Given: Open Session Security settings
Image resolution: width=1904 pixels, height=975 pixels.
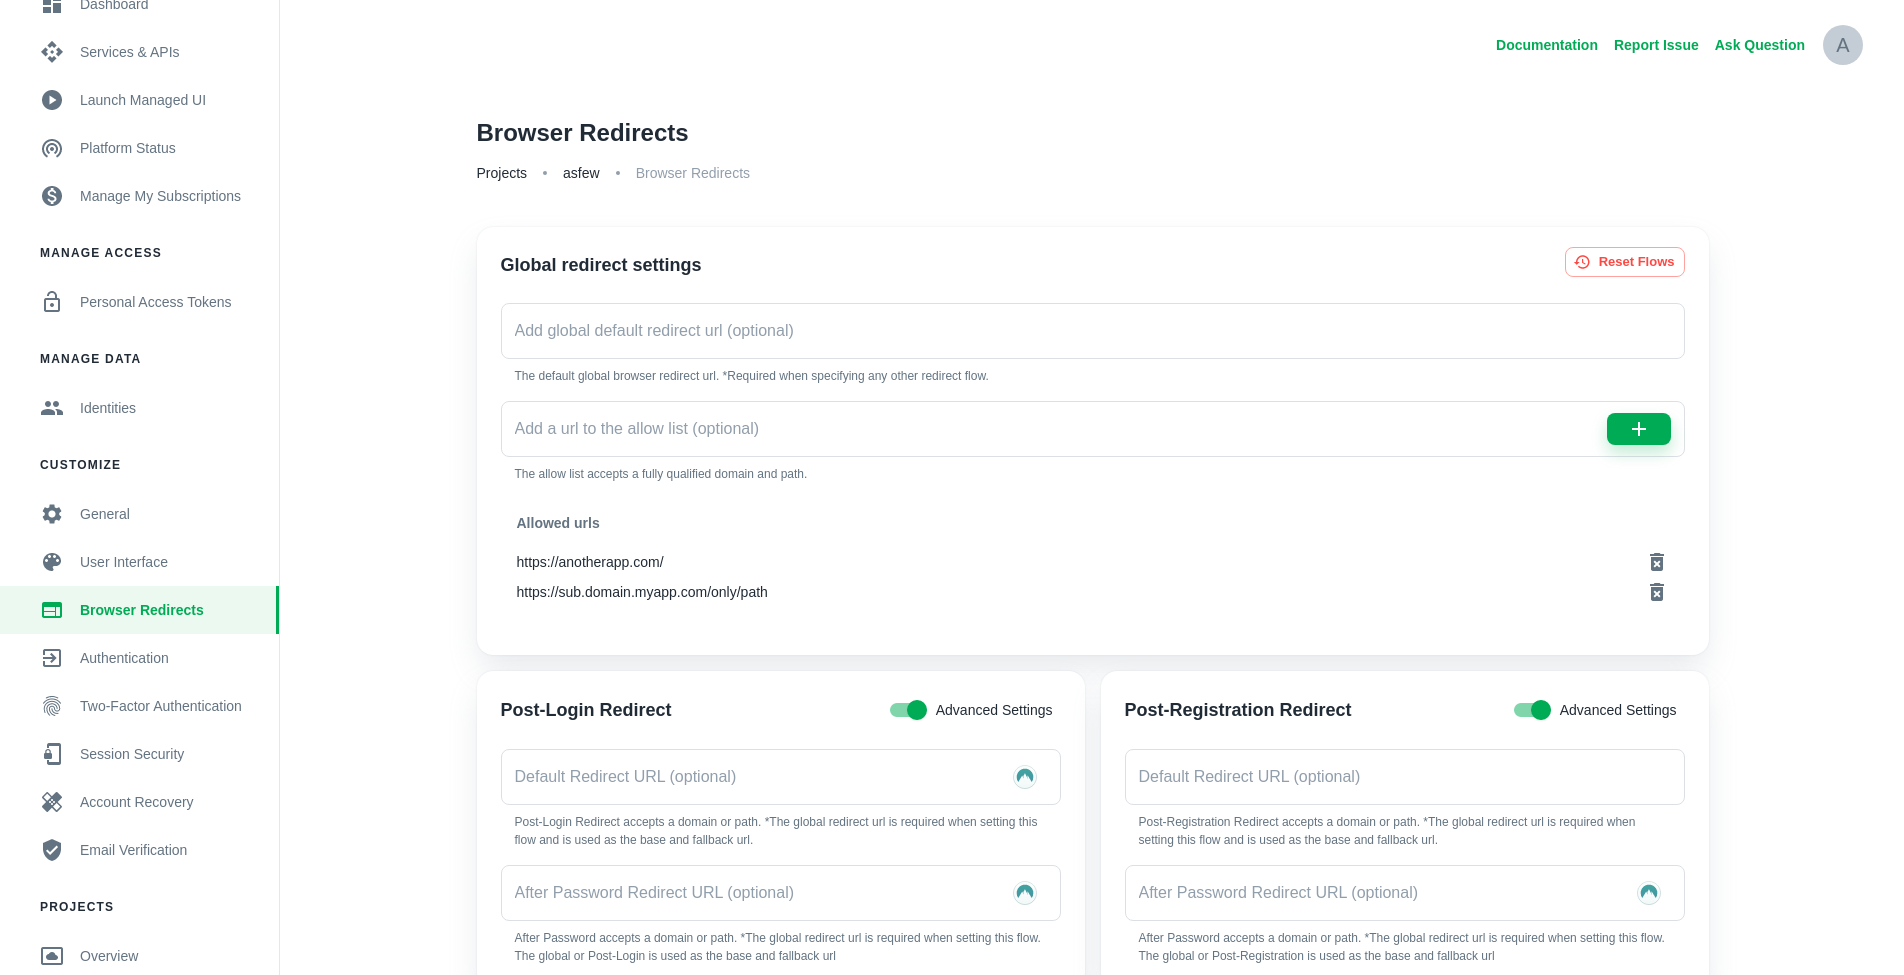Looking at the screenshot, I should pos(131,754).
